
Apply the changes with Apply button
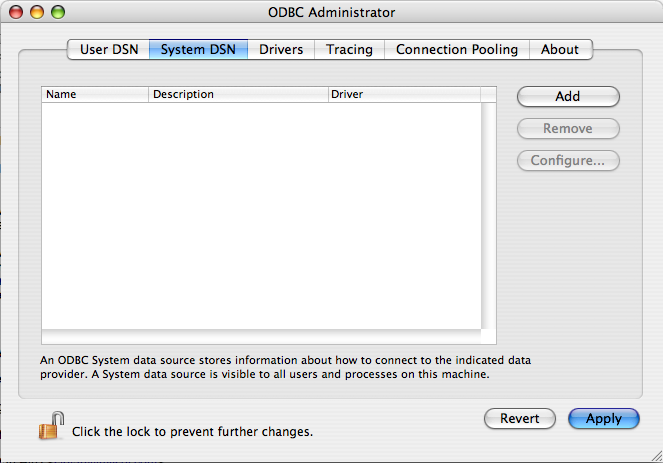point(603,419)
